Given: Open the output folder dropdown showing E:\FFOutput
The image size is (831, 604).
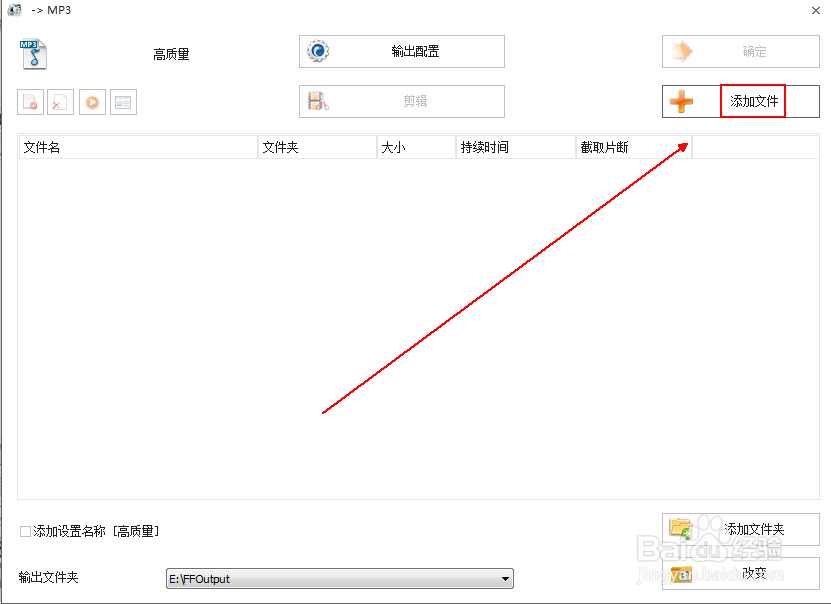Looking at the screenshot, I should point(504,579).
